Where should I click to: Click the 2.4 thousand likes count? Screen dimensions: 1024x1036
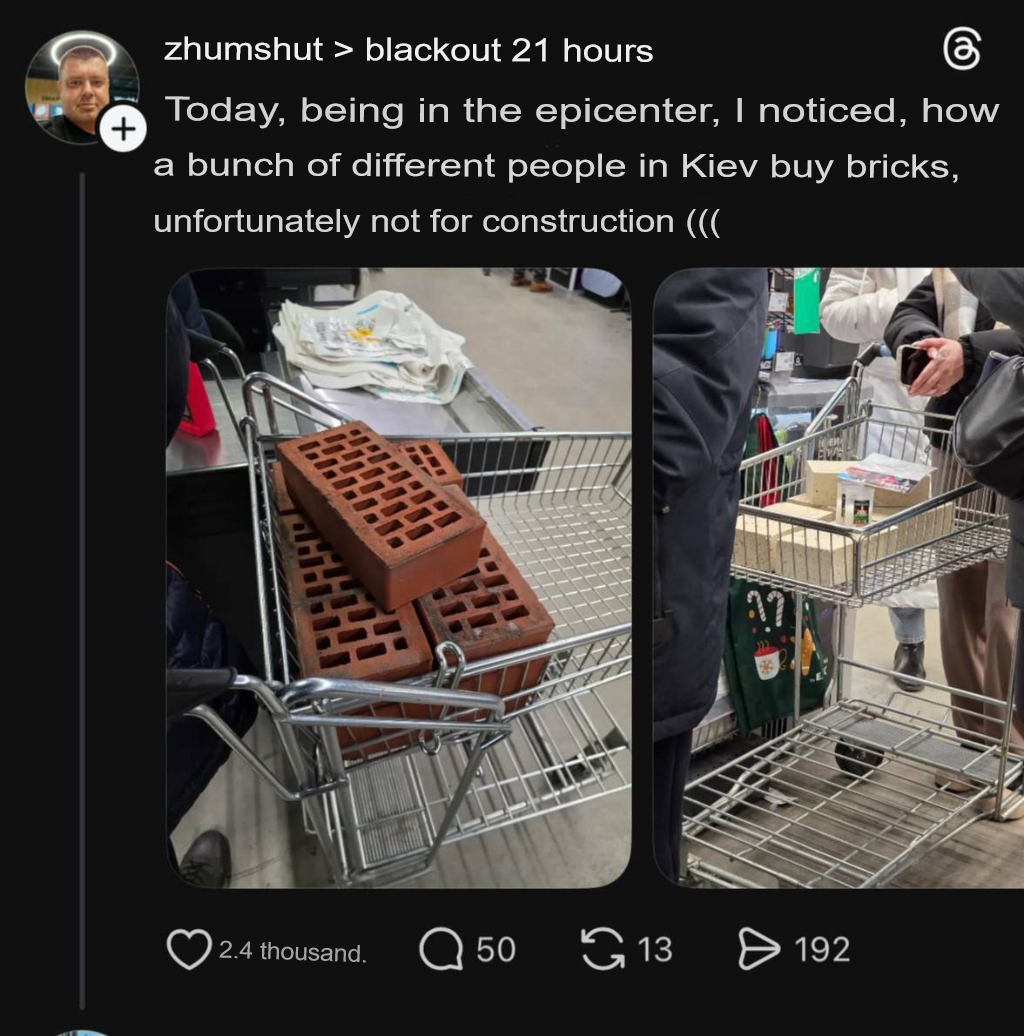pos(292,951)
